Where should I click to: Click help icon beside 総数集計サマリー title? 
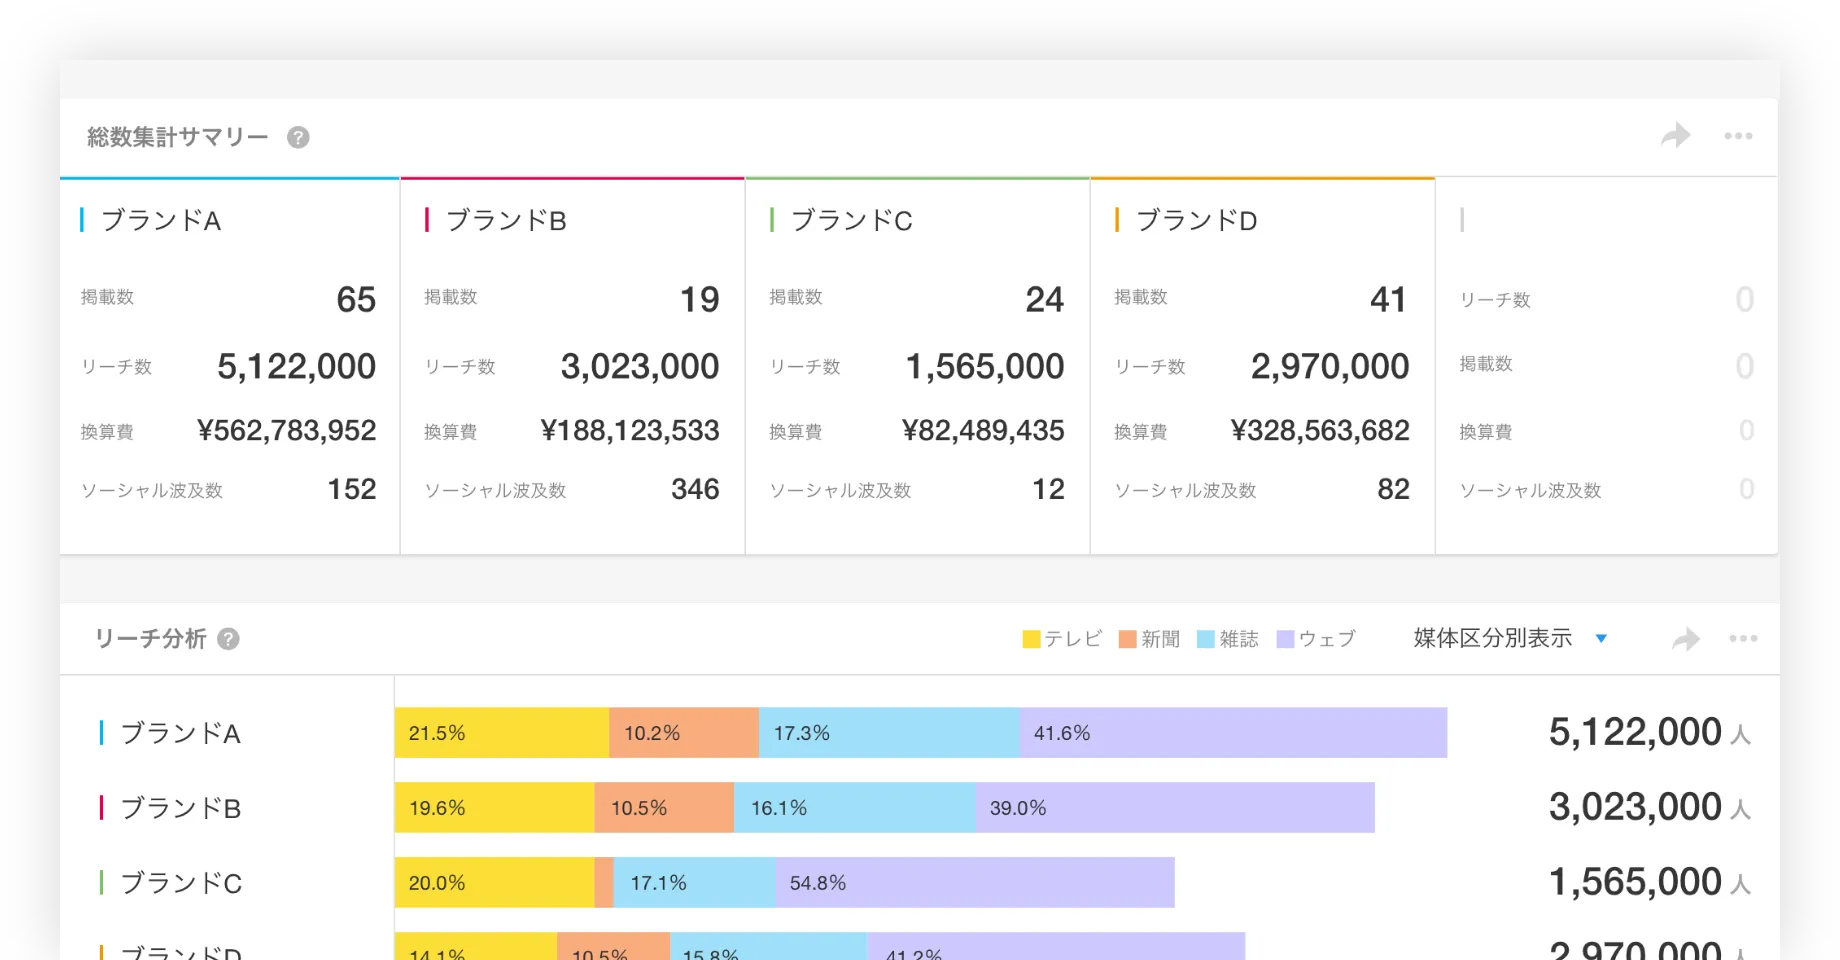(x=298, y=138)
